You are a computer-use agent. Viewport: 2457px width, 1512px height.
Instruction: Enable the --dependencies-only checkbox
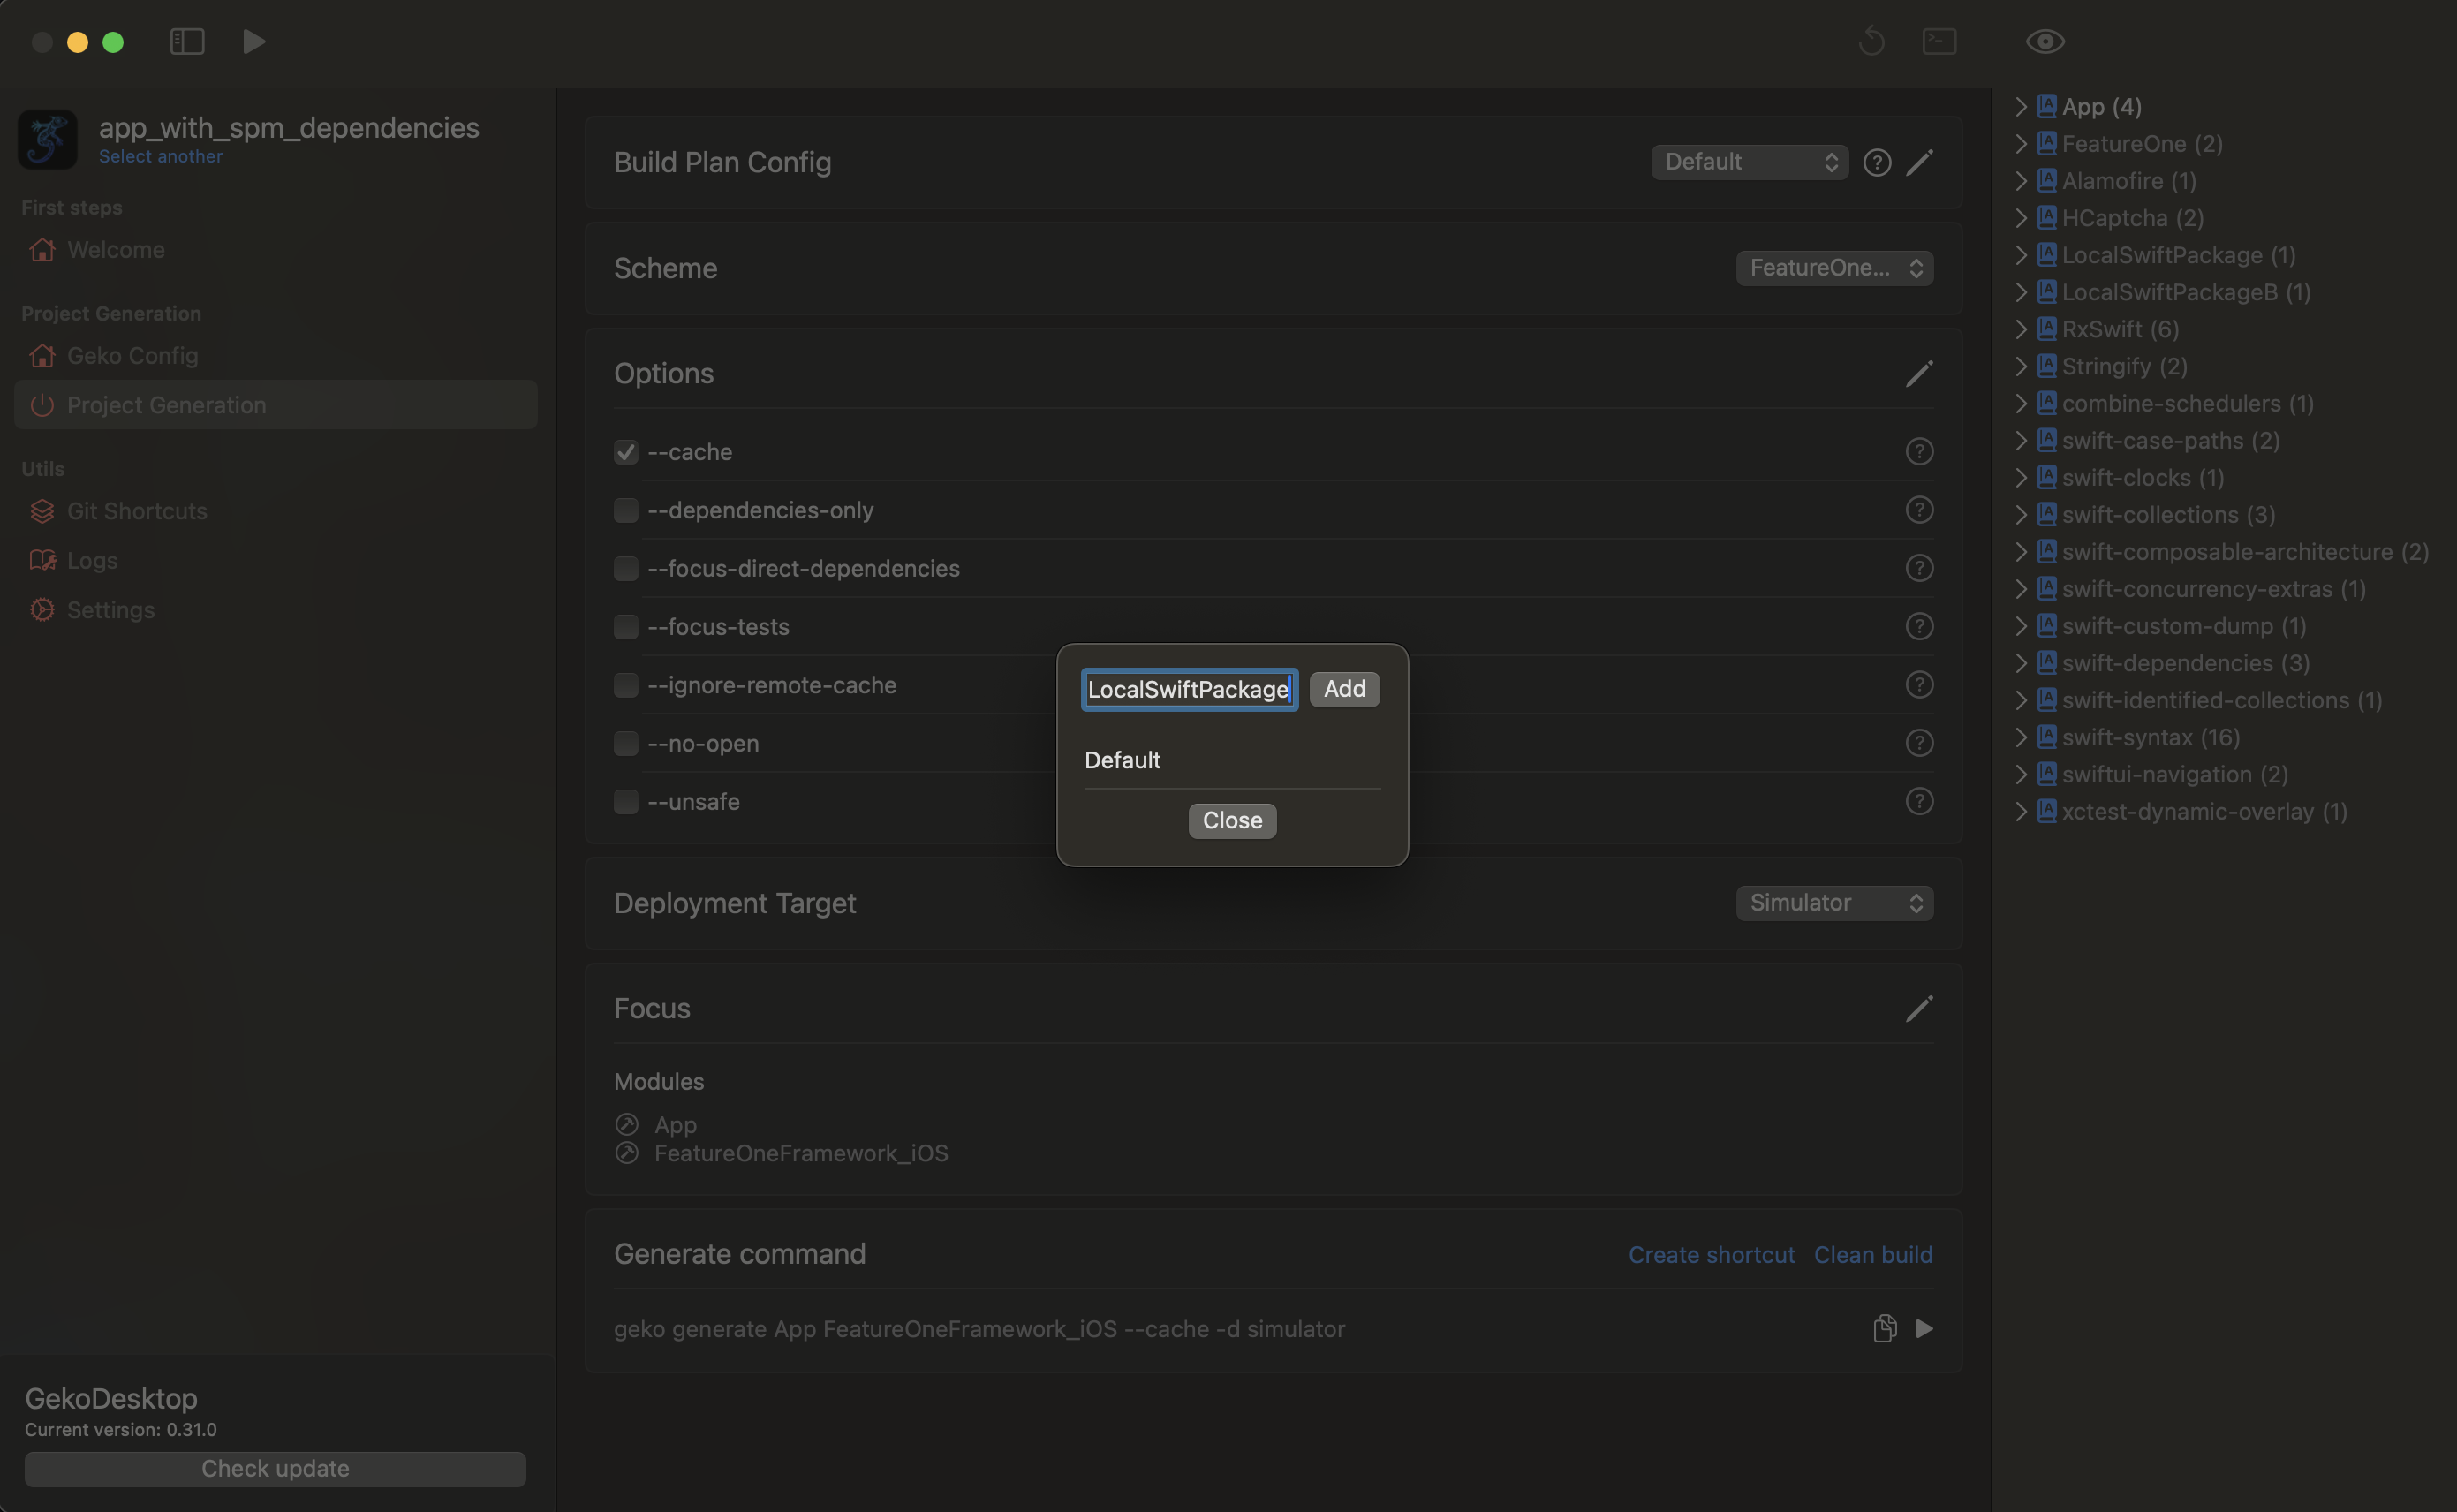pyautogui.click(x=626, y=510)
